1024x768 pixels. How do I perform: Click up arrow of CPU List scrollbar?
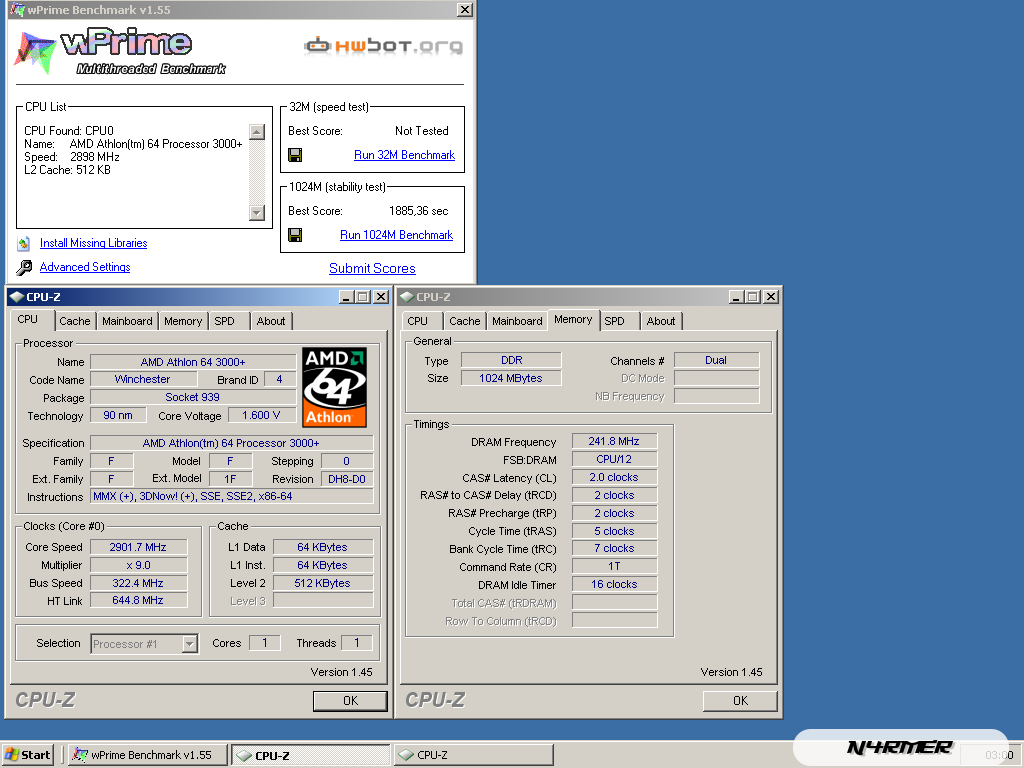pos(257,132)
